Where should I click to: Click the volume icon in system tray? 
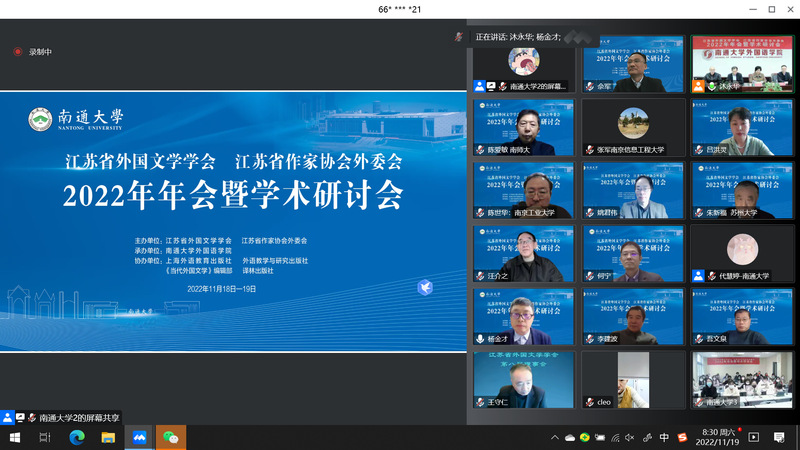pos(629,437)
